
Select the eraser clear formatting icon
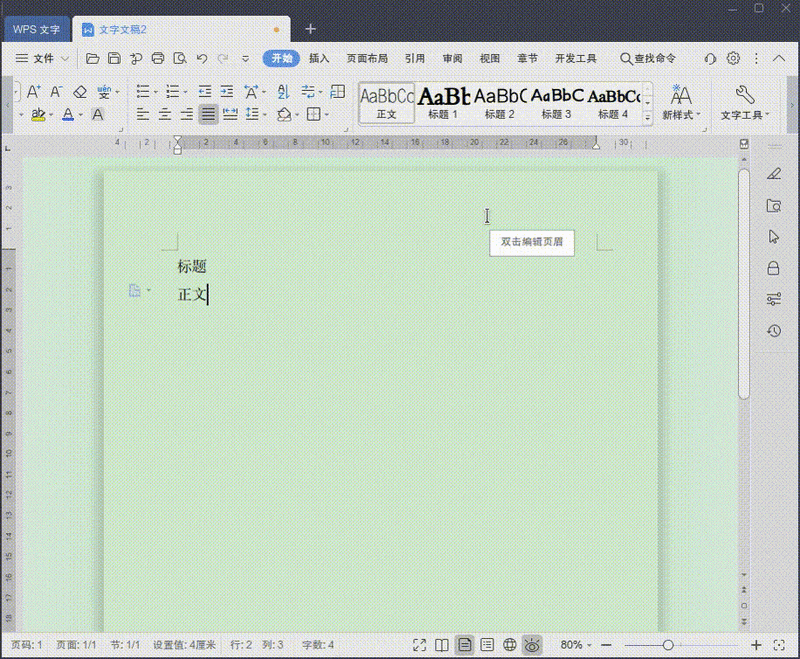pos(80,92)
